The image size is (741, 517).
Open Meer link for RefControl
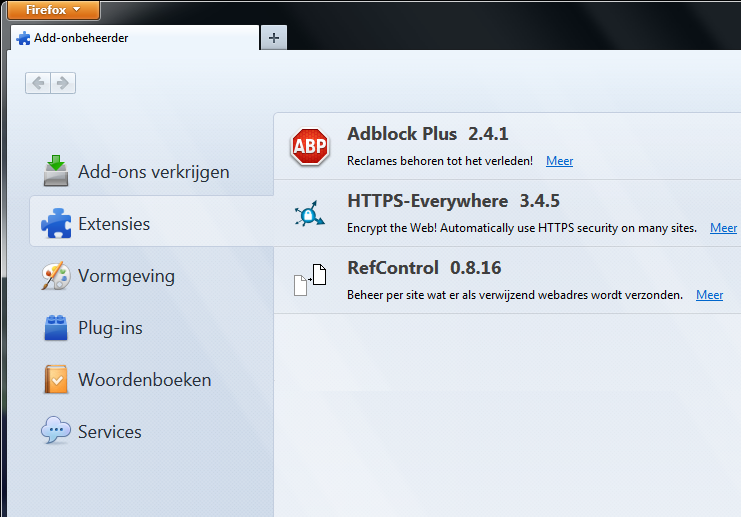[709, 295]
